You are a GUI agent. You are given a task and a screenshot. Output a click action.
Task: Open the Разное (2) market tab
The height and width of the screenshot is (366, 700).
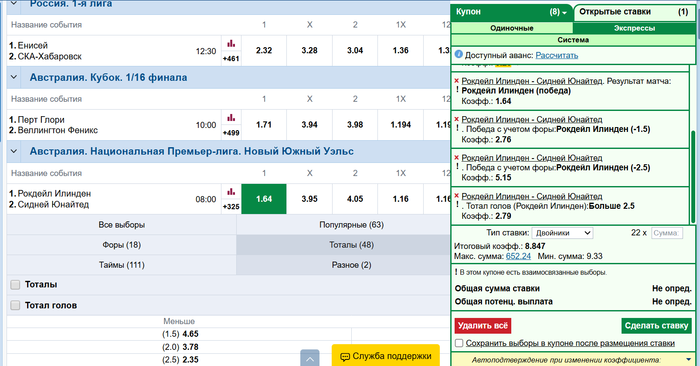[x=351, y=265]
